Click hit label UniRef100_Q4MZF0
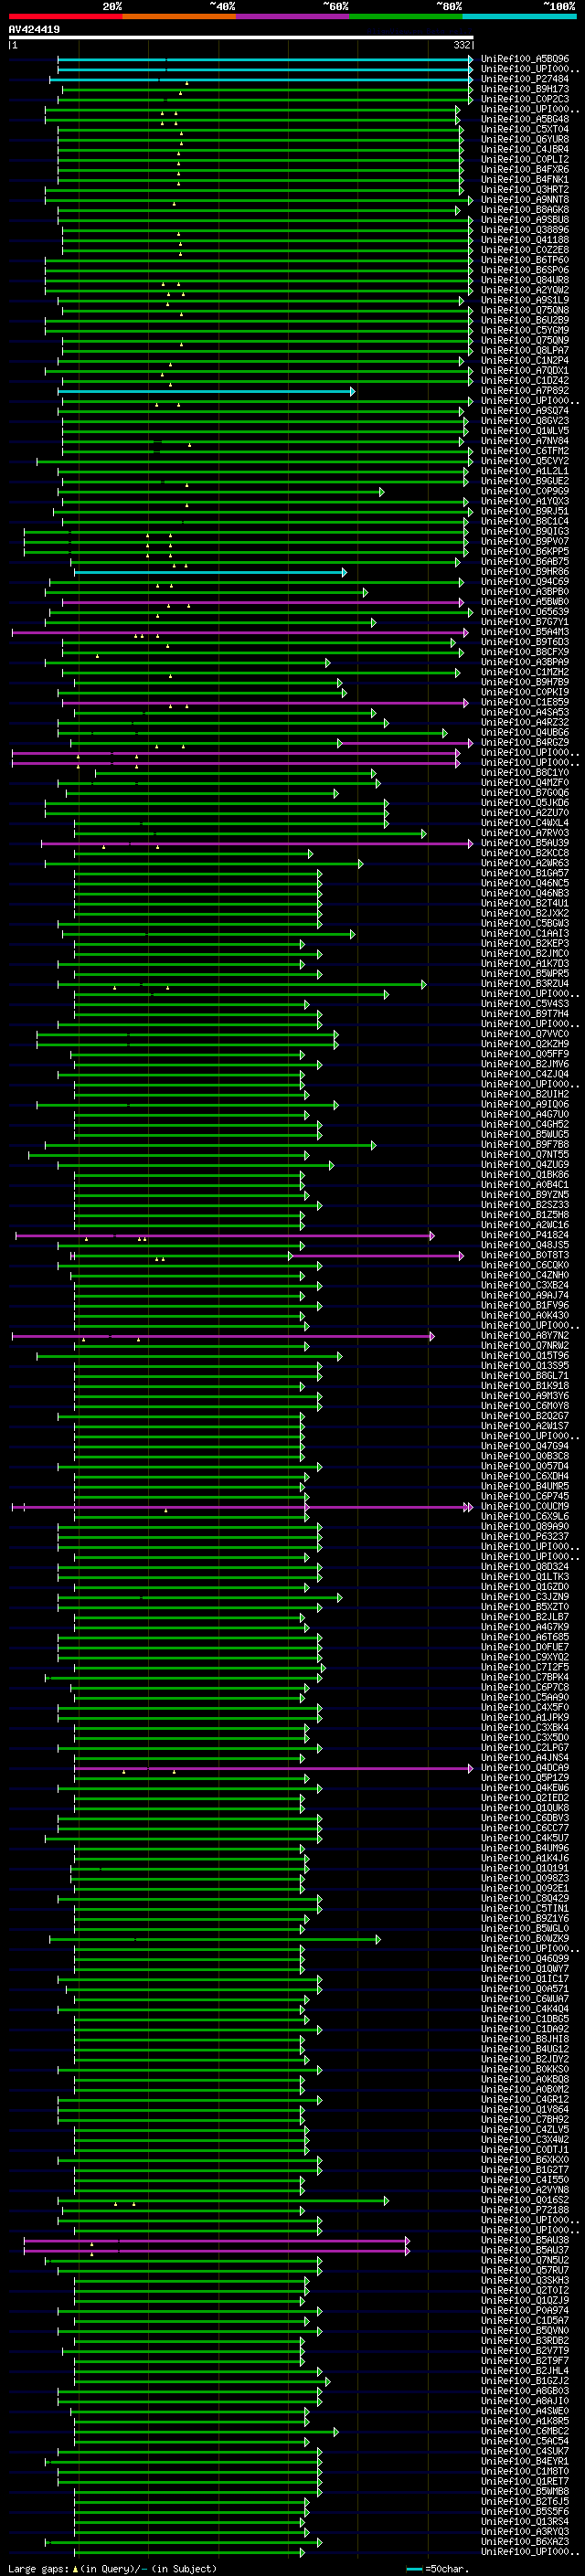The height and width of the screenshot is (2576, 585). [525, 783]
